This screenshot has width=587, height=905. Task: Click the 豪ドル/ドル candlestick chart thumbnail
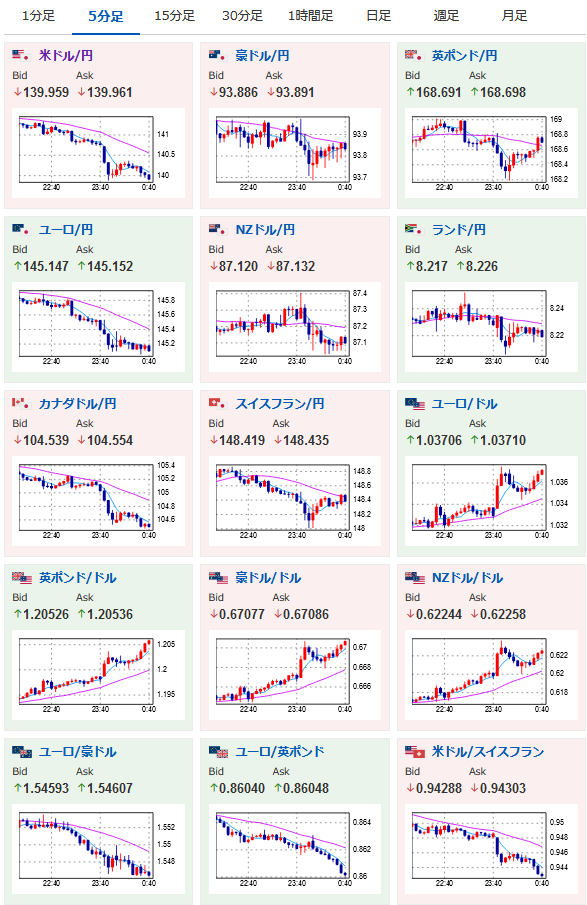[x=290, y=675]
